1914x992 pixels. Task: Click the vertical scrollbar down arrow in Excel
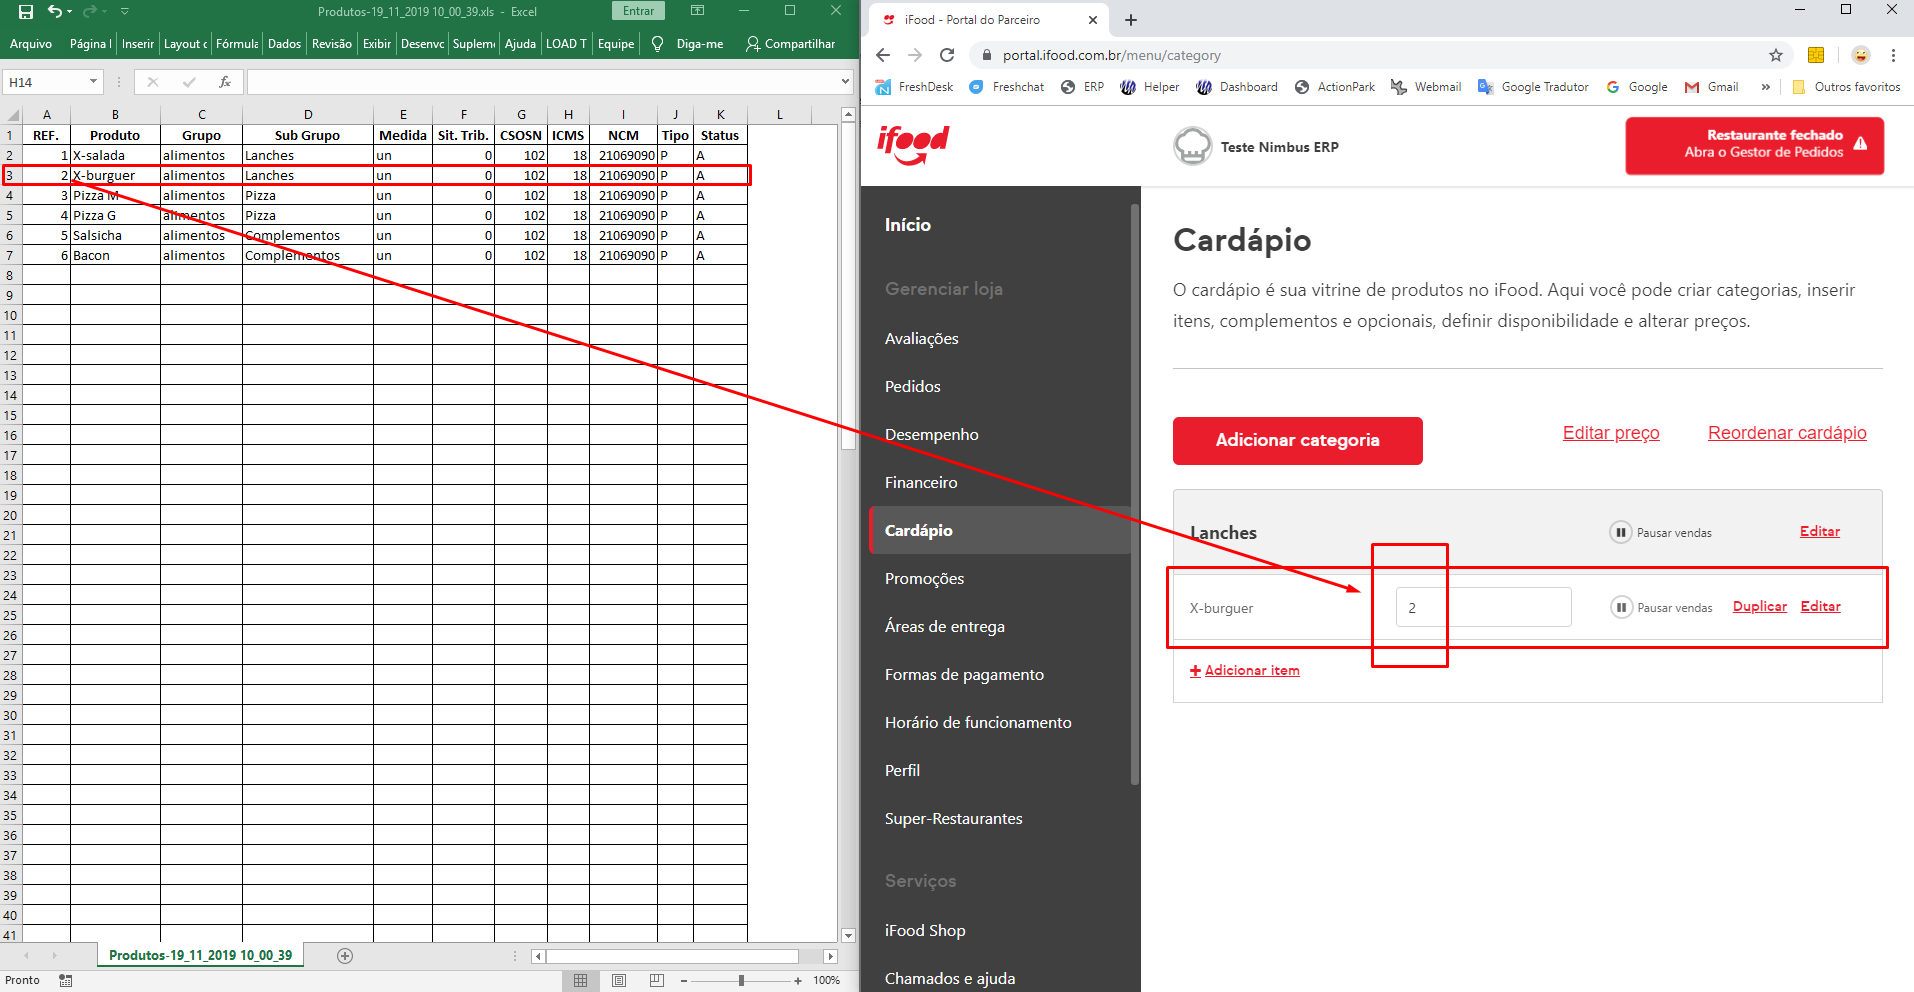pyautogui.click(x=848, y=936)
